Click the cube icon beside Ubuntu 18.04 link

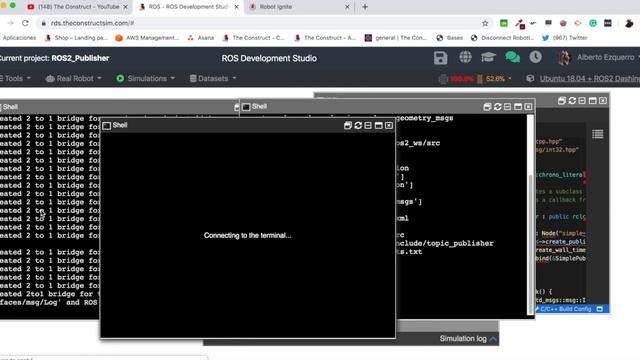[x=530, y=78]
